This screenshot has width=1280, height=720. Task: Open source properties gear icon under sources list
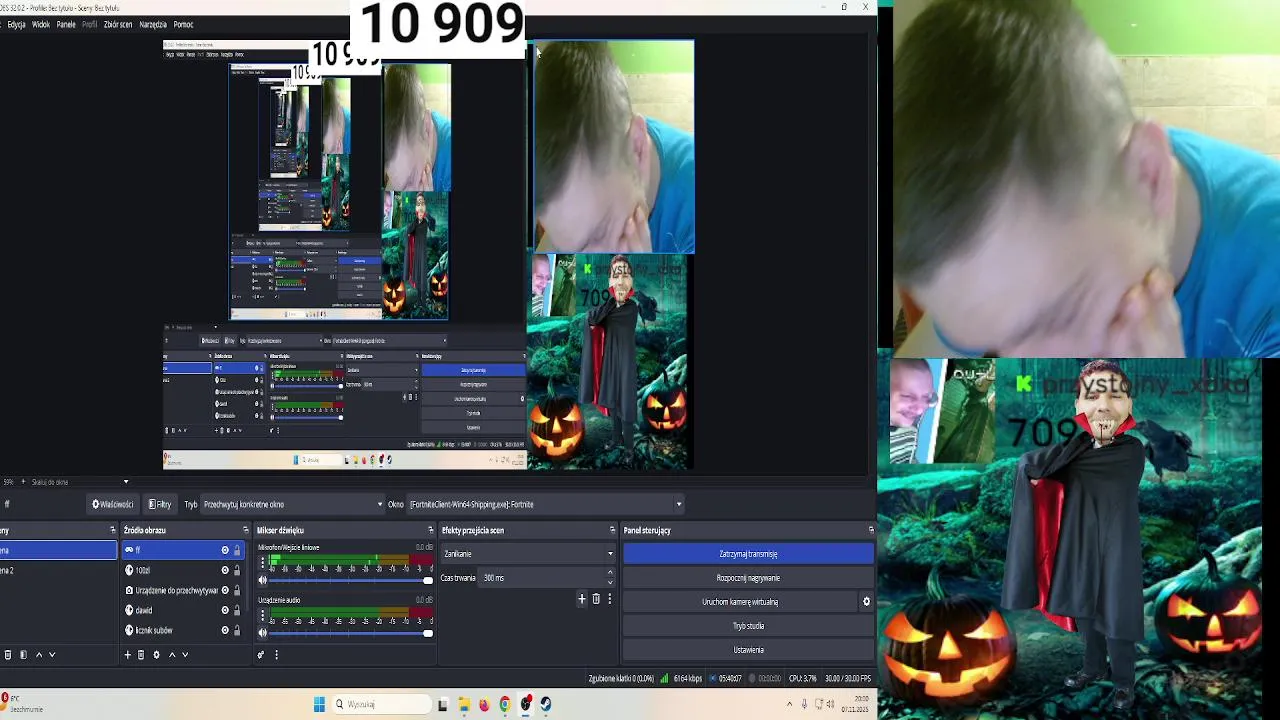click(156, 655)
